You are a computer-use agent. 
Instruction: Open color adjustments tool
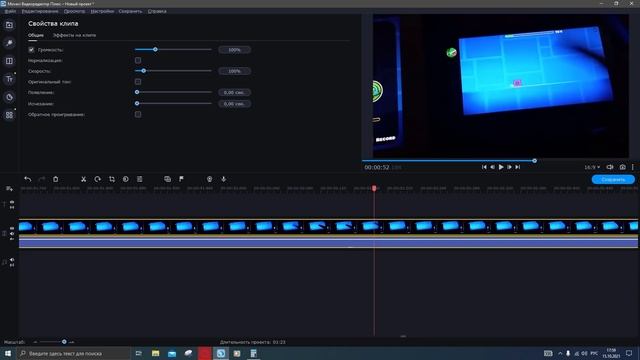coord(126,179)
